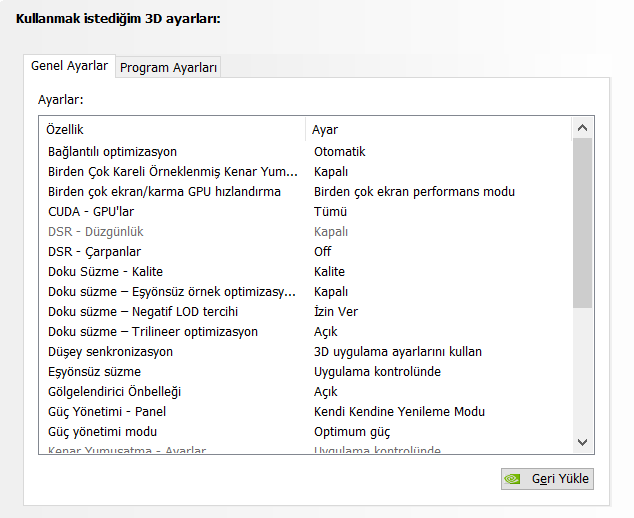Click the NVIDIA logo icon on Geri Yükle
Image resolution: width=634 pixels, height=518 pixels.
coord(512,479)
